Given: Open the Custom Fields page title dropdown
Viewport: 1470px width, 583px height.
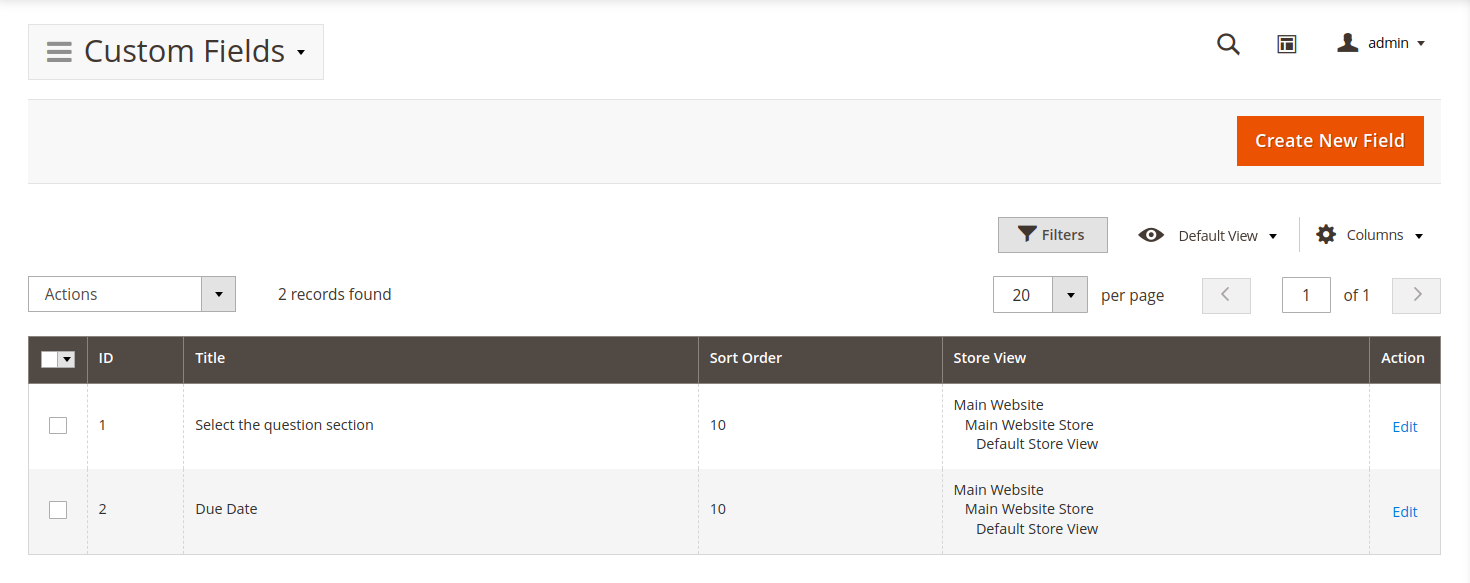Looking at the screenshot, I should [x=300, y=52].
